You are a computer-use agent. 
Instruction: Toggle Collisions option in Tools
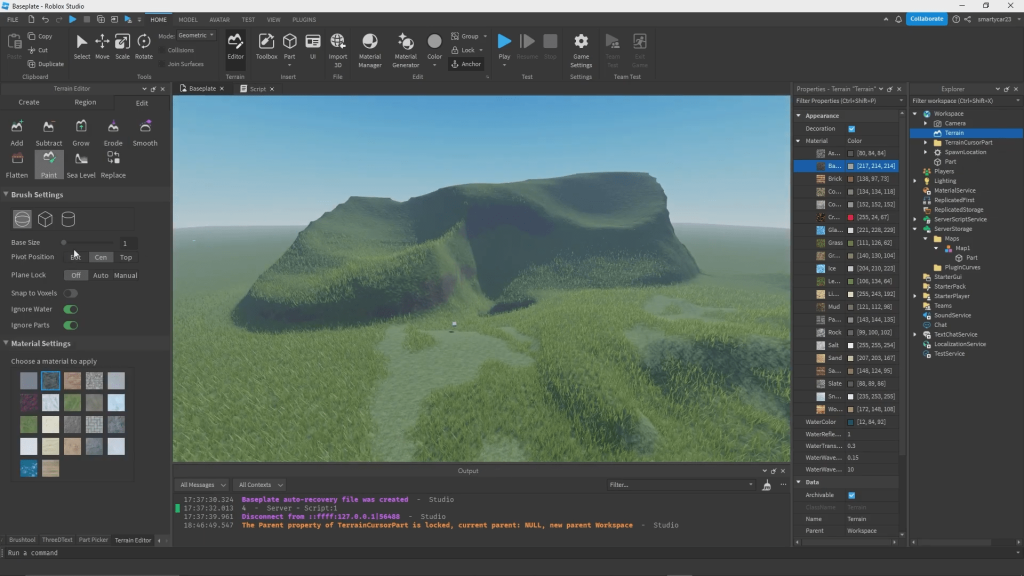pyautogui.click(x=176, y=50)
